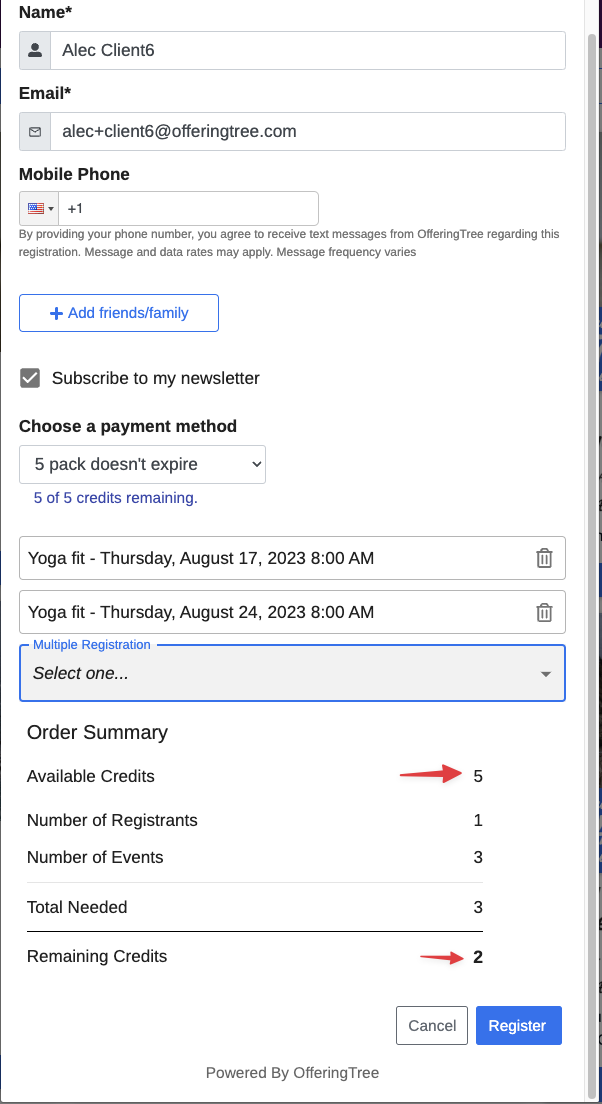Click the 5 of 5 credits remaining text
Viewport: 602px width, 1104px height.
pyautogui.click(x=115, y=498)
